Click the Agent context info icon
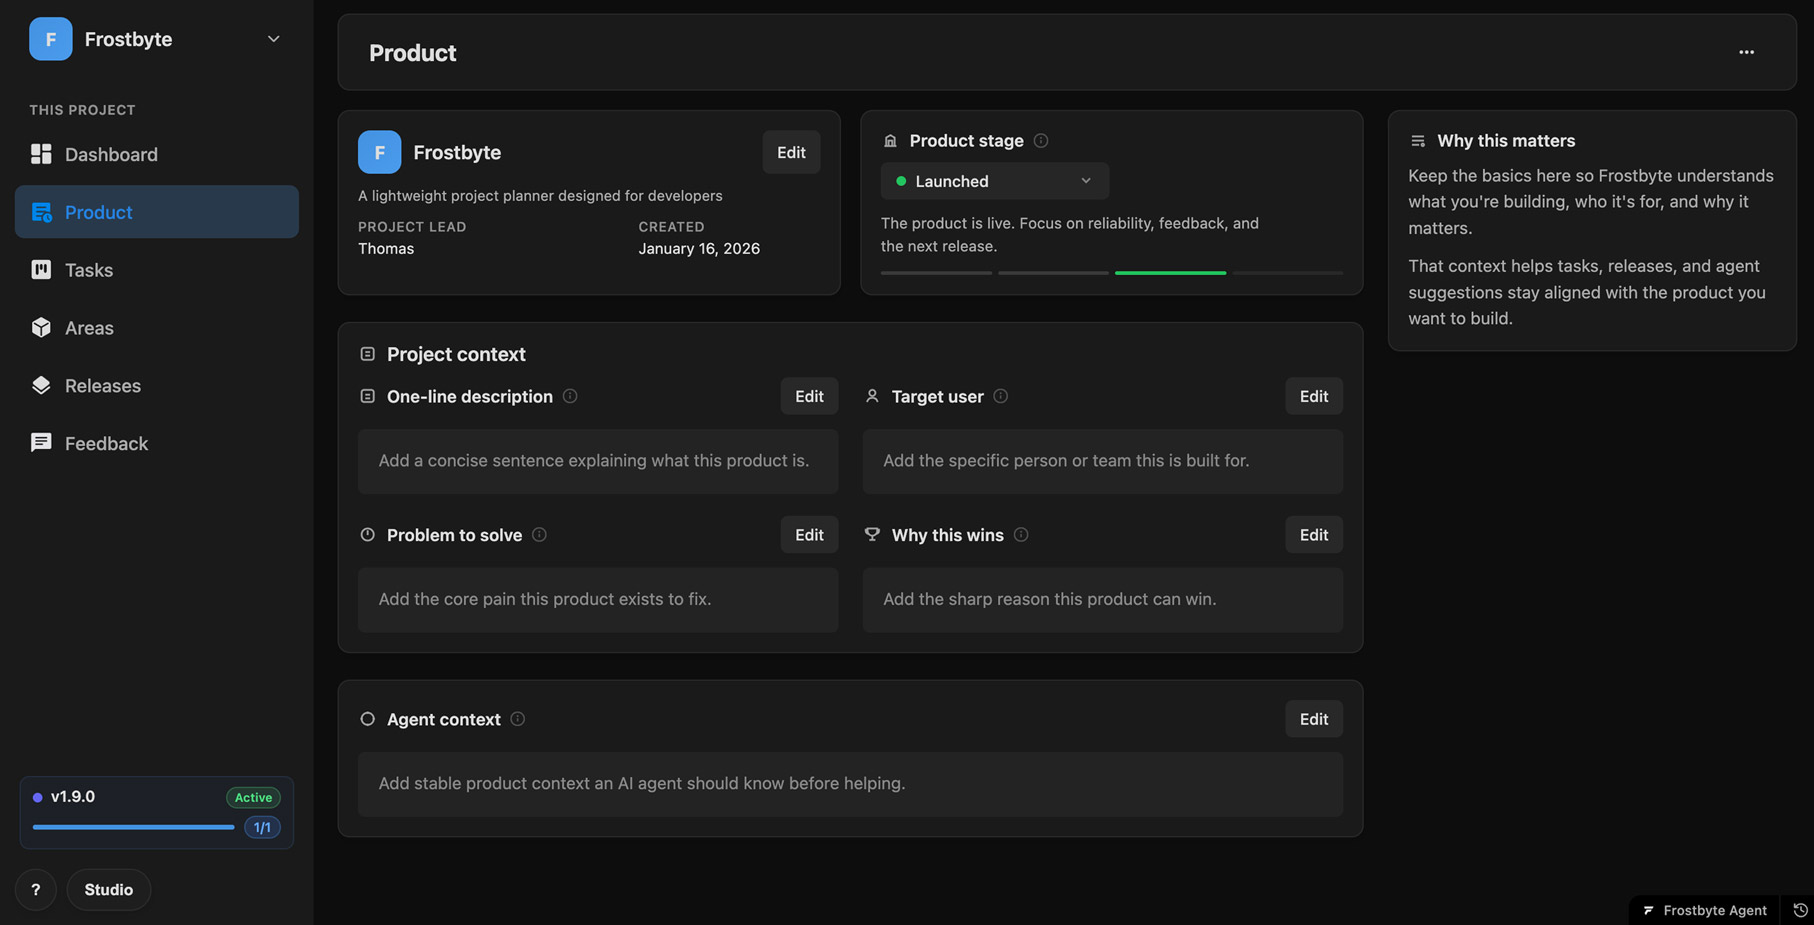The width and height of the screenshot is (1814, 925). coord(518,719)
